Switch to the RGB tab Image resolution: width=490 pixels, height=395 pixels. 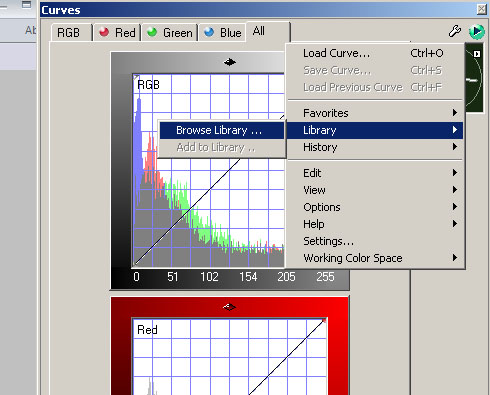point(71,33)
